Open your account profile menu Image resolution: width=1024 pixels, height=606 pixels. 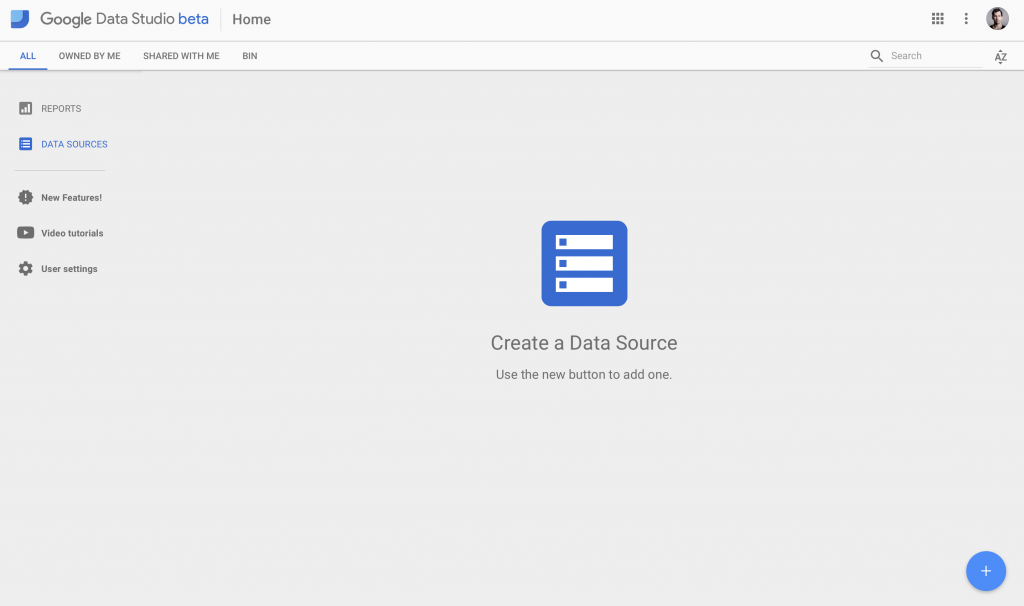(997, 18)
